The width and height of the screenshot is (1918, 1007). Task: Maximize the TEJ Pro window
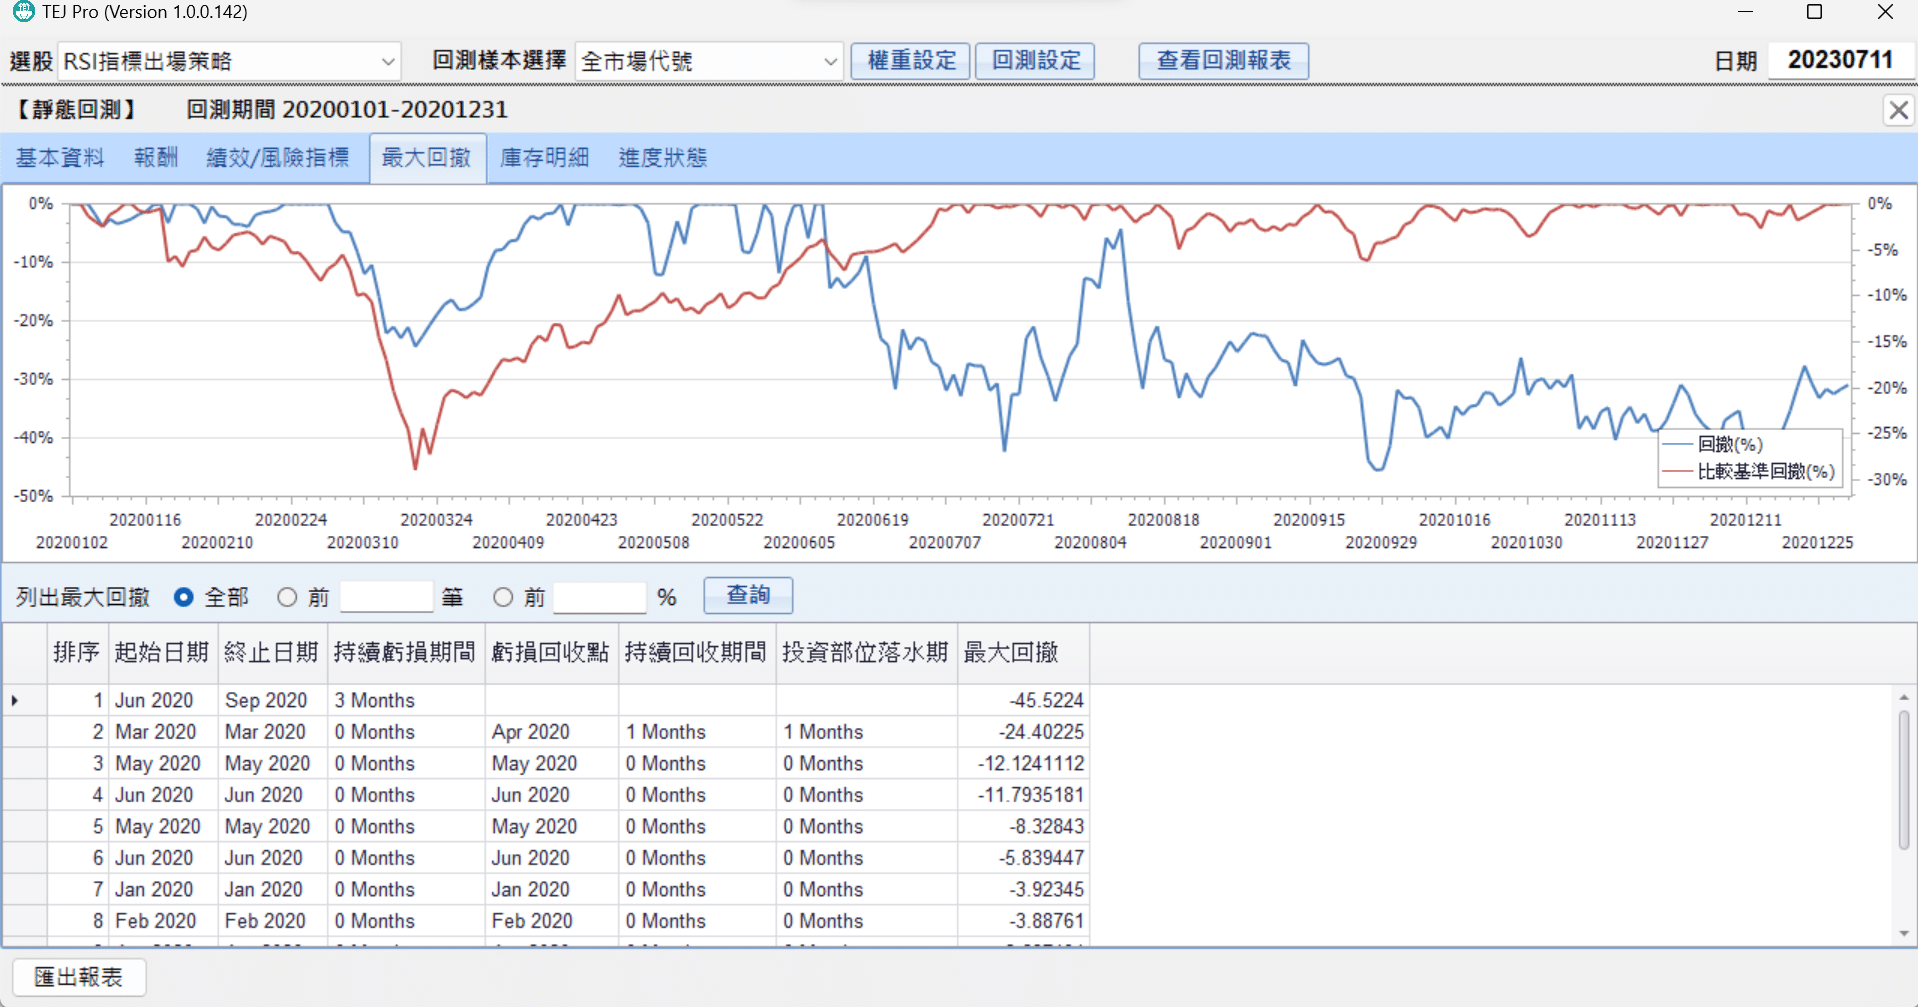(1814, 12)
